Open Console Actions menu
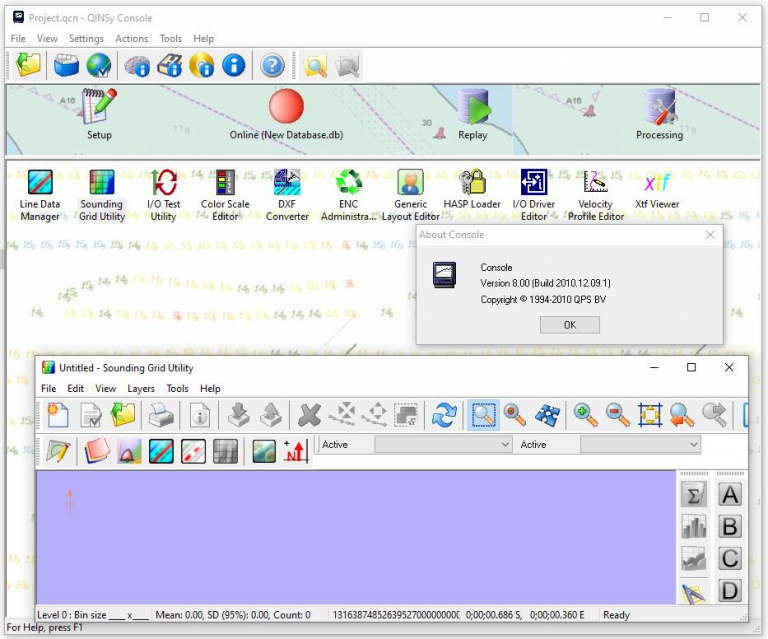 [131, 38]
